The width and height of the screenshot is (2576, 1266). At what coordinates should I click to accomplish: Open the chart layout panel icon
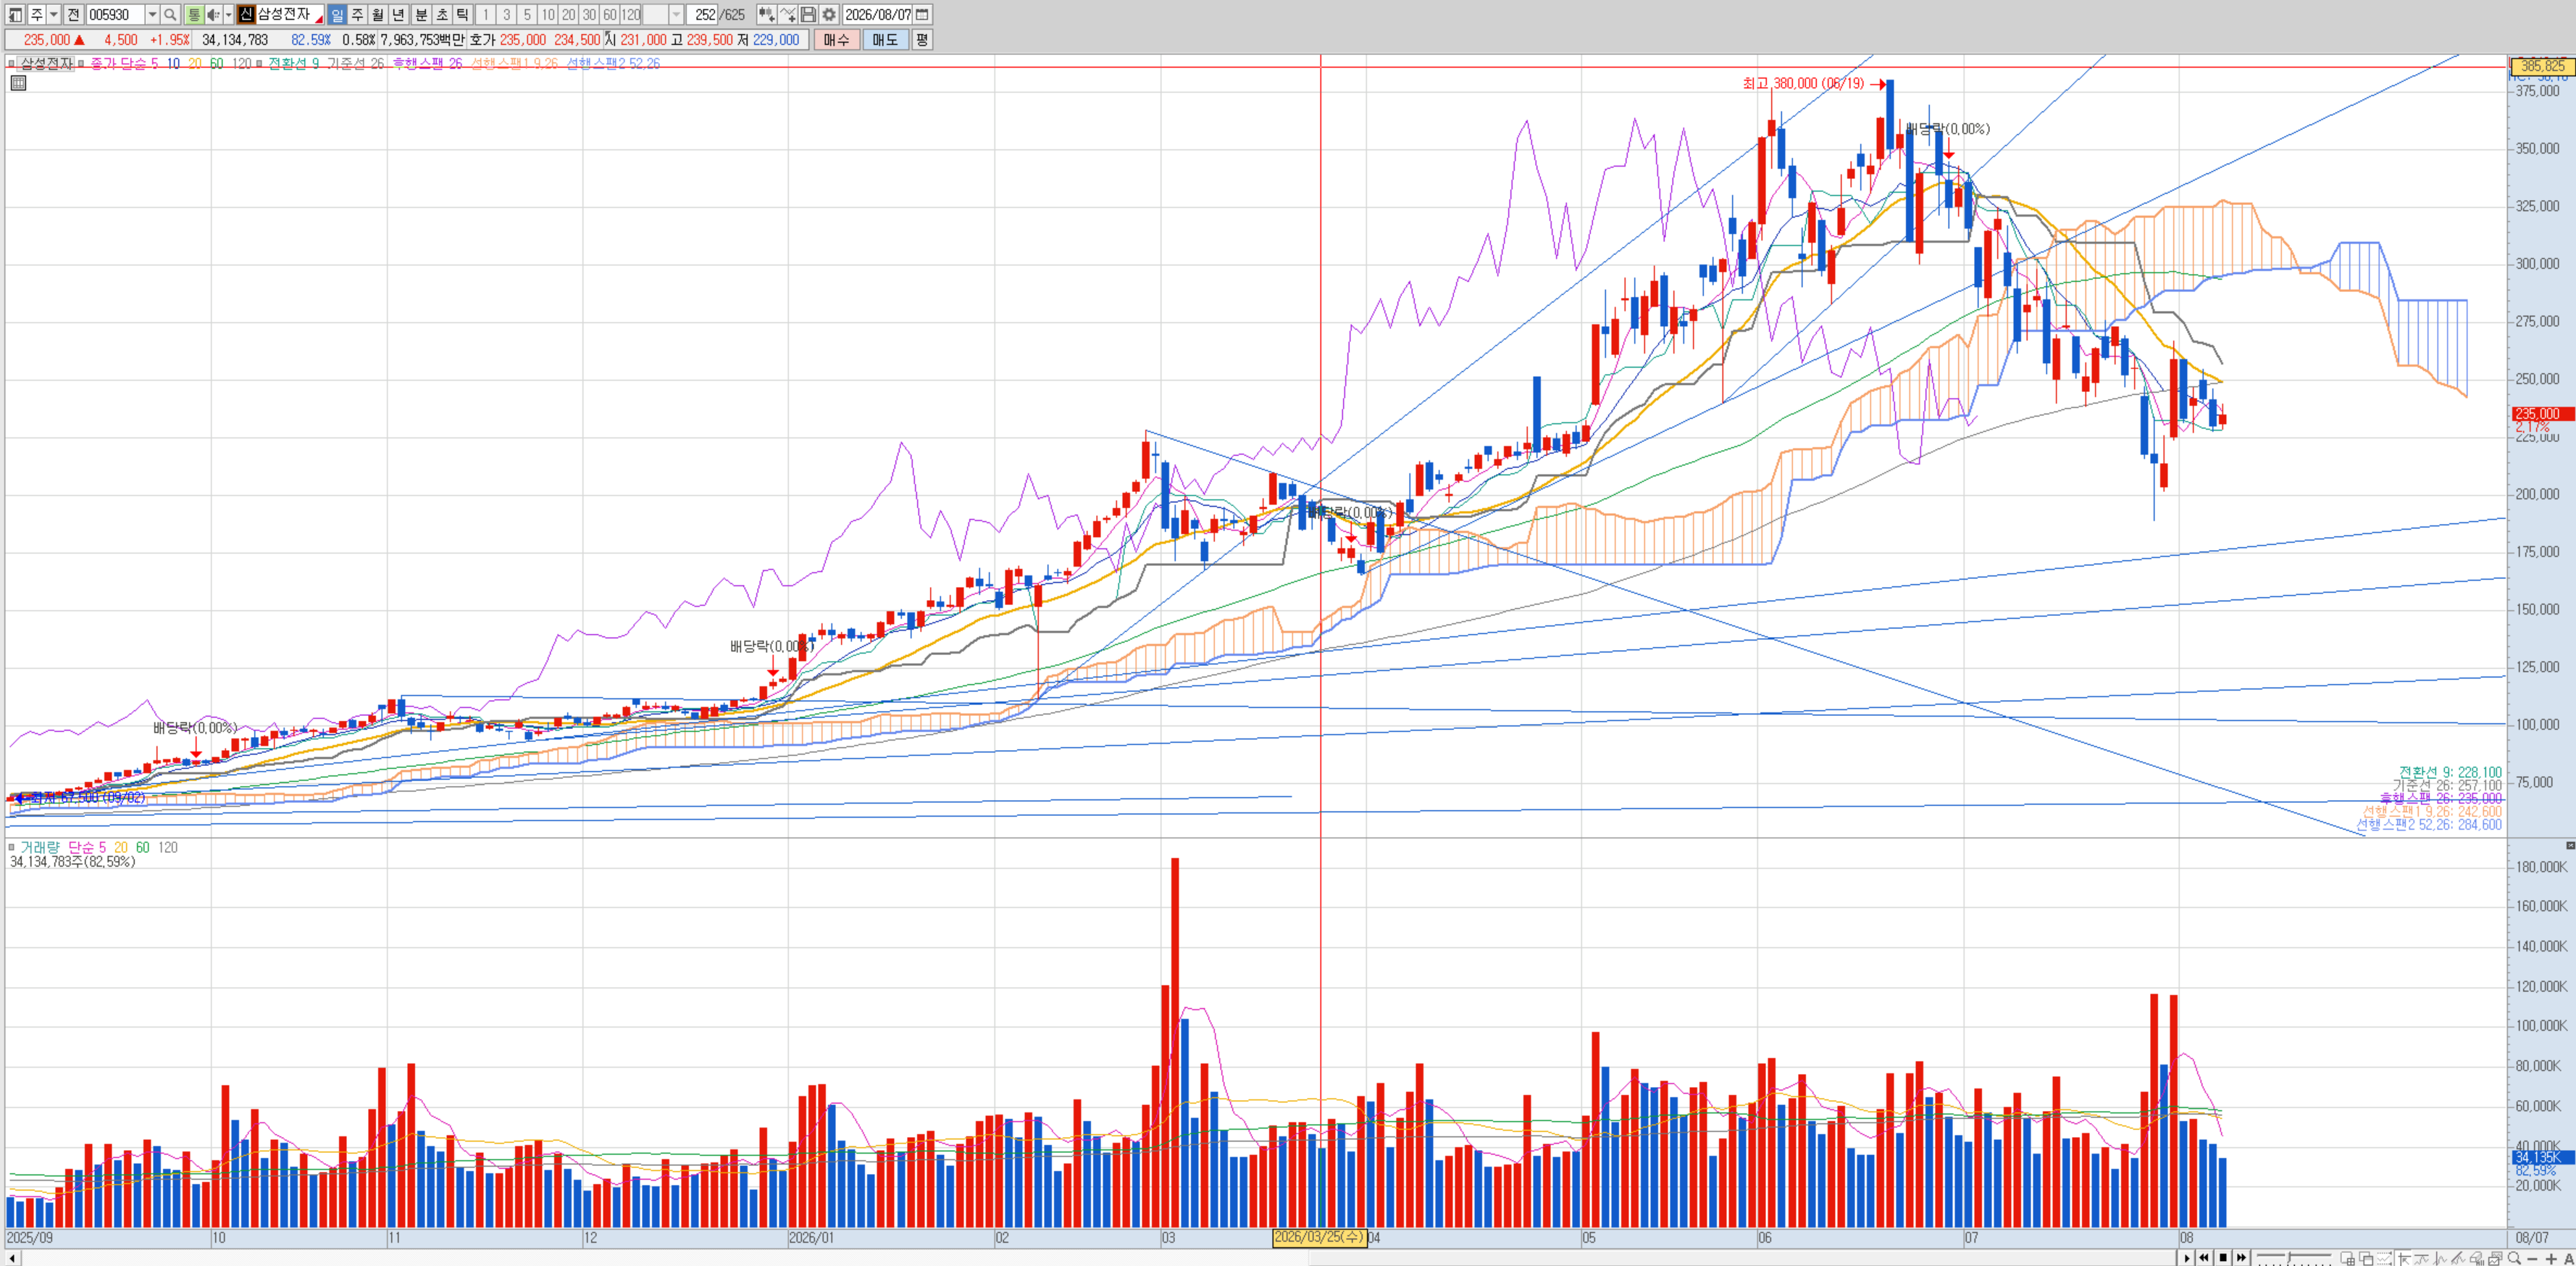15,14
